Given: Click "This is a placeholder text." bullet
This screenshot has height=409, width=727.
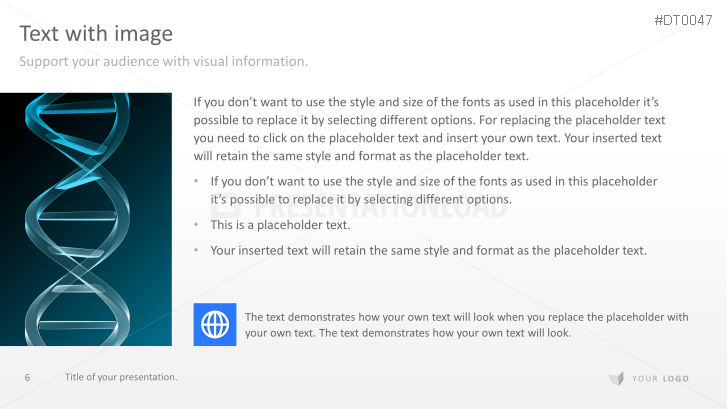Looking at the screenshot, I should pos(280,225).
